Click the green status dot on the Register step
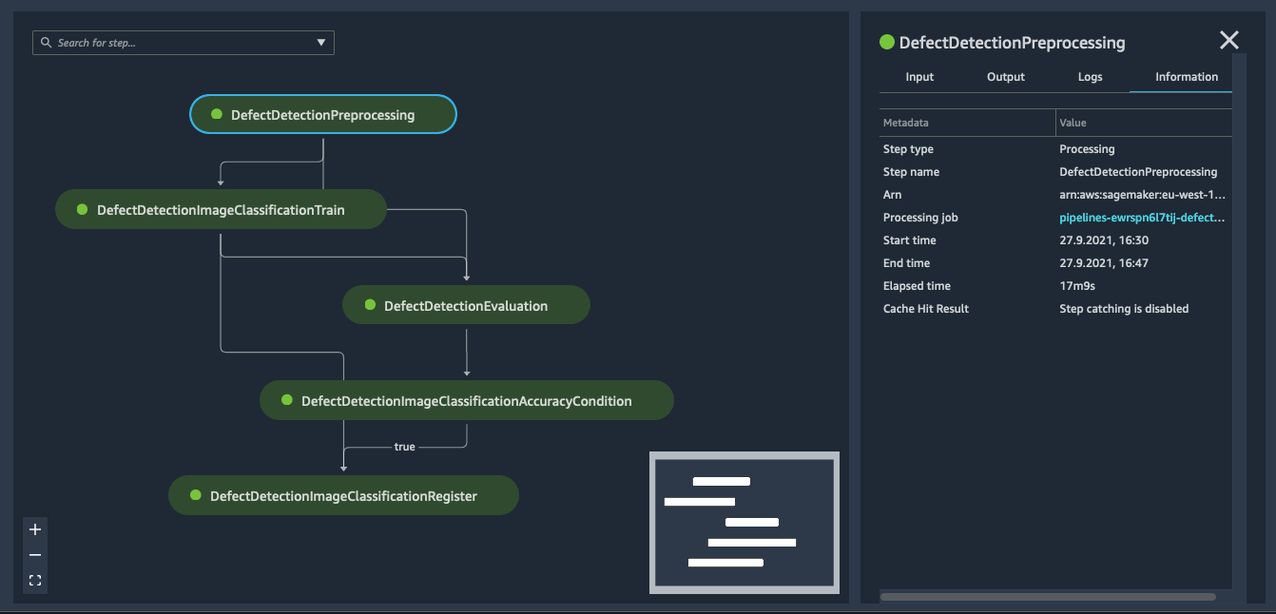 pyautogui.click(x=196, y=495)
